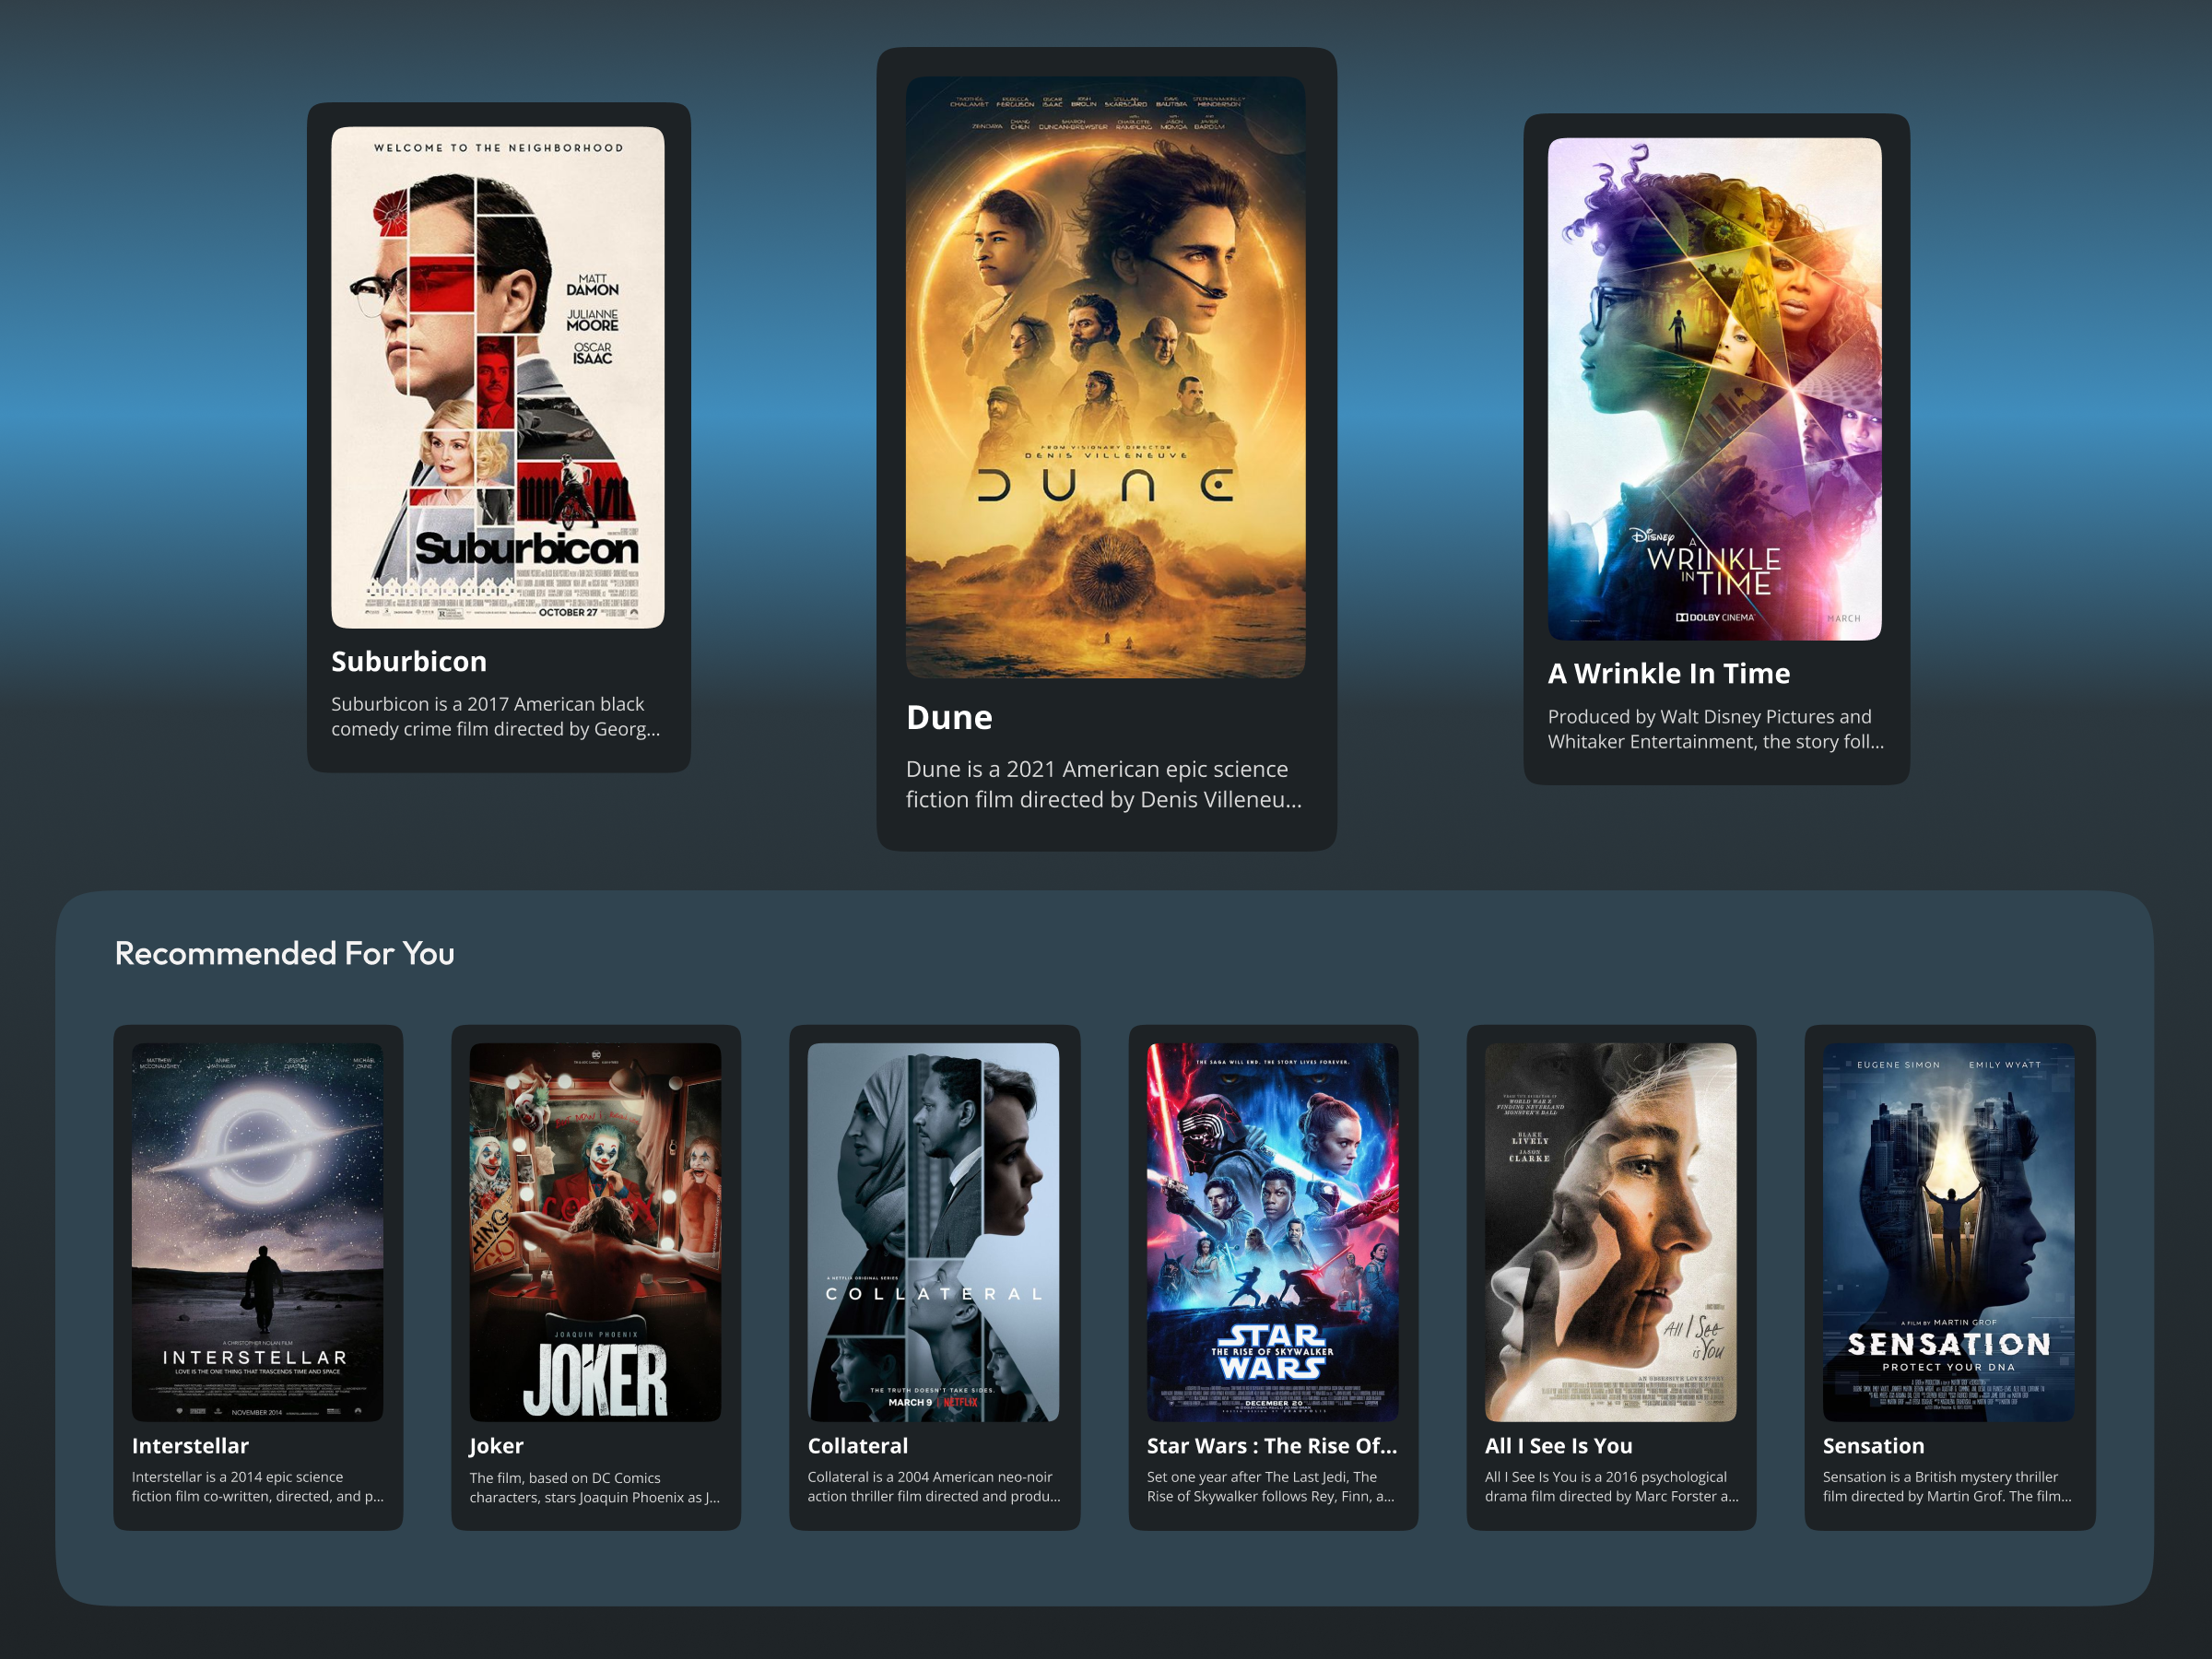The height and width of the screenshot is (1659, 2212).
Task: Click the Recommended For You heading
Action: click(x=284, y=953)
